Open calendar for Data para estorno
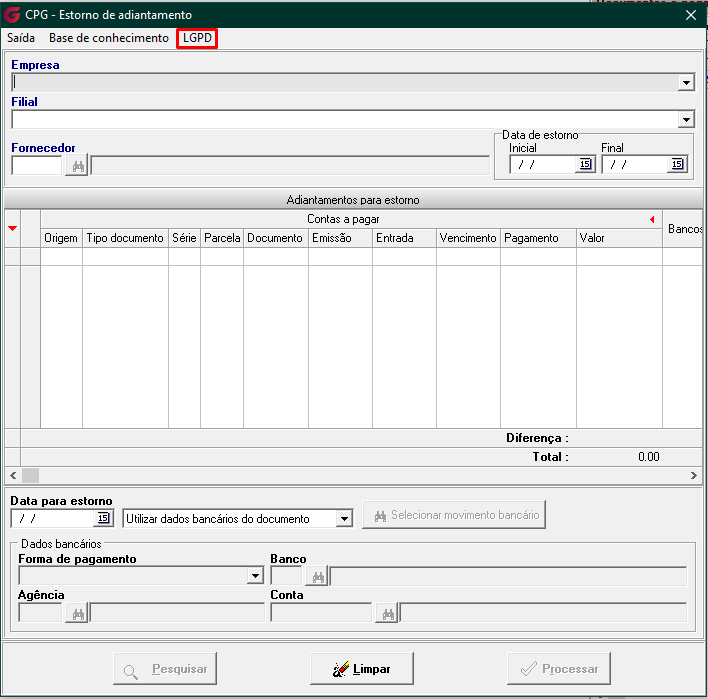 [103, 518]
